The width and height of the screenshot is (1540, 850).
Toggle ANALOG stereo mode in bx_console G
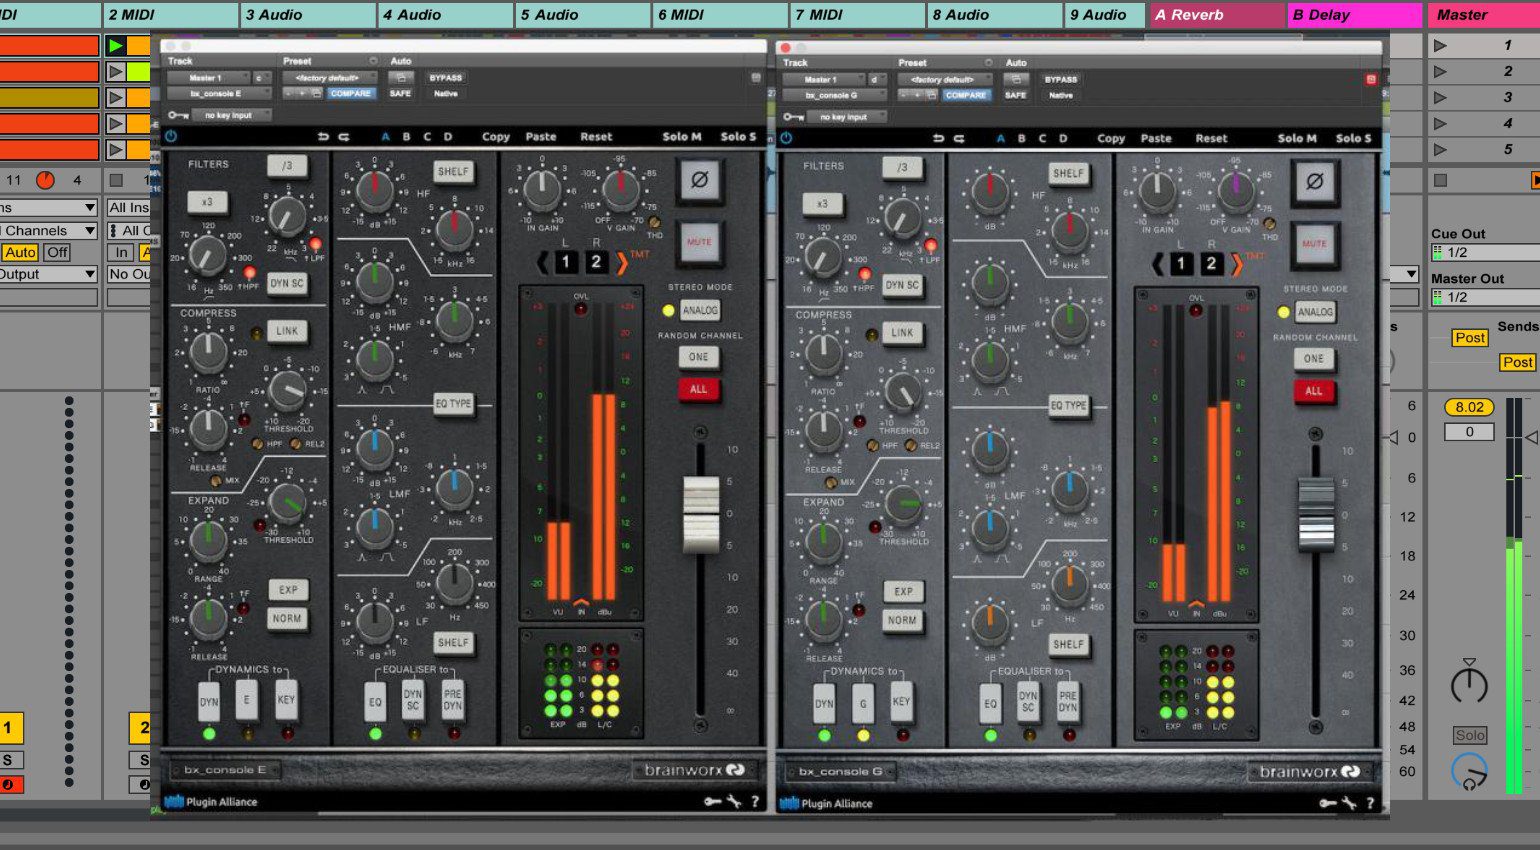[x=1315, y=312]
